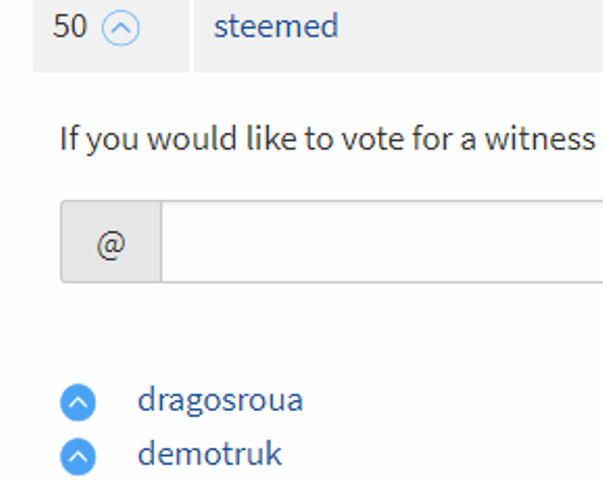Remove vote for dragosroua using its arrow icon

[x=78, y=403]
